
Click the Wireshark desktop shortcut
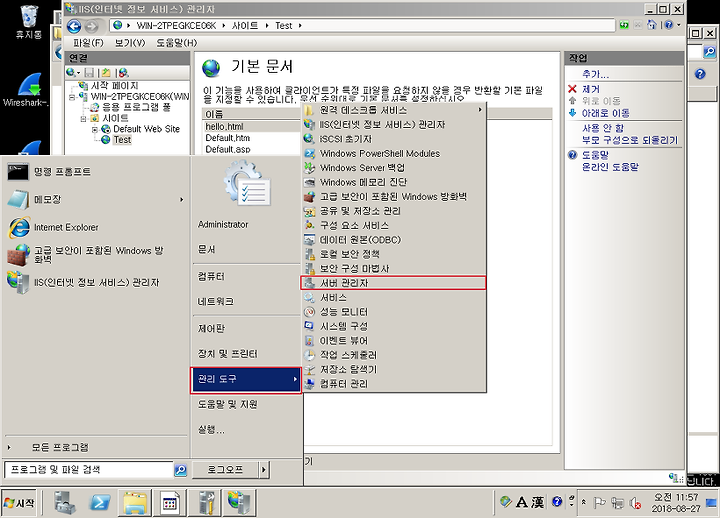coord(27,90)
